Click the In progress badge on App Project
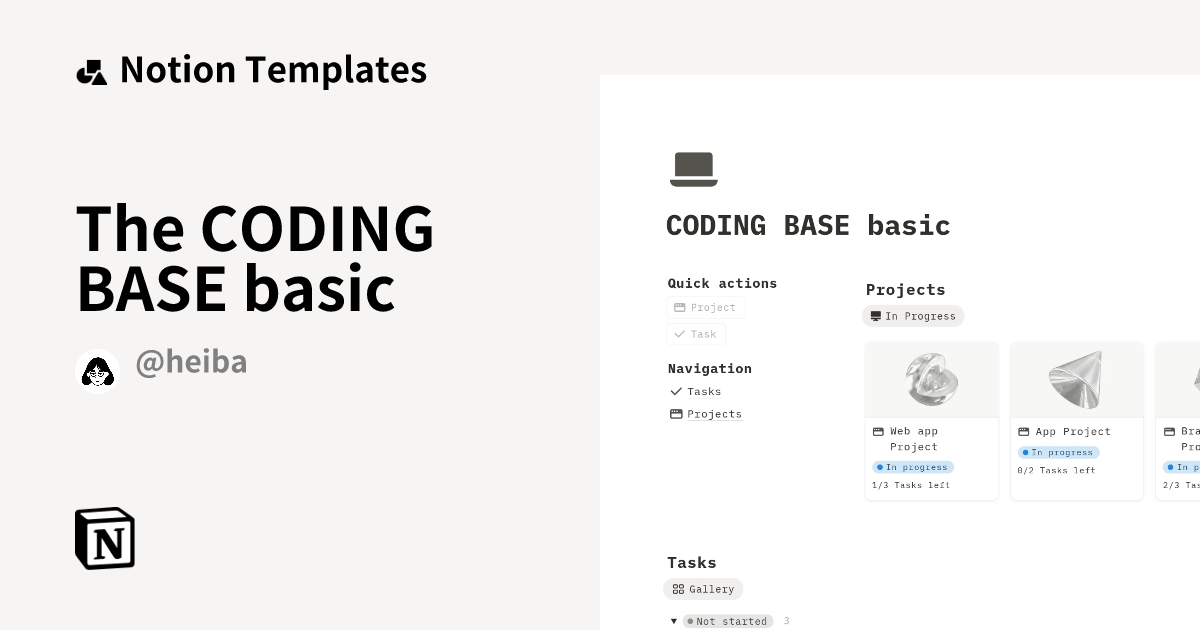This screenshot has height=630, width=1200. coord(1059,452)
